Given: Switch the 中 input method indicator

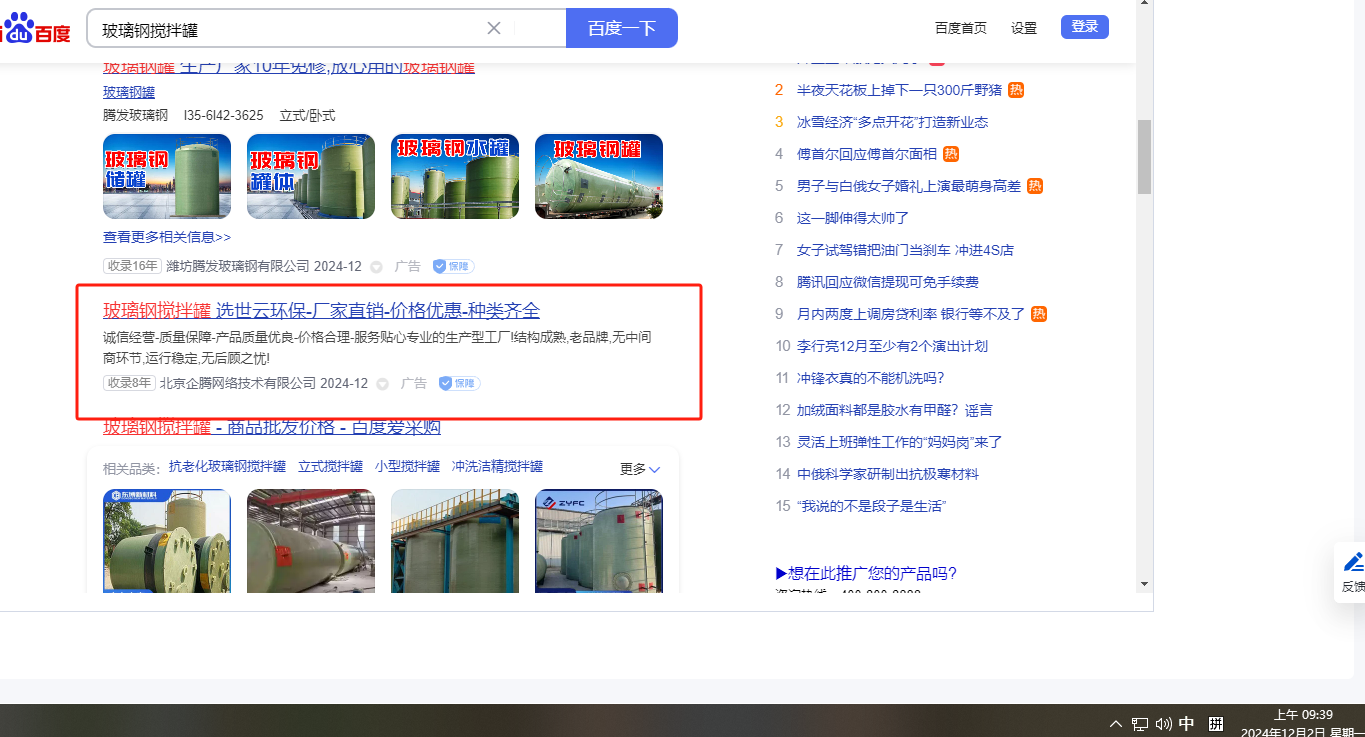Looking at the screenshot, I should [1187, 724].
